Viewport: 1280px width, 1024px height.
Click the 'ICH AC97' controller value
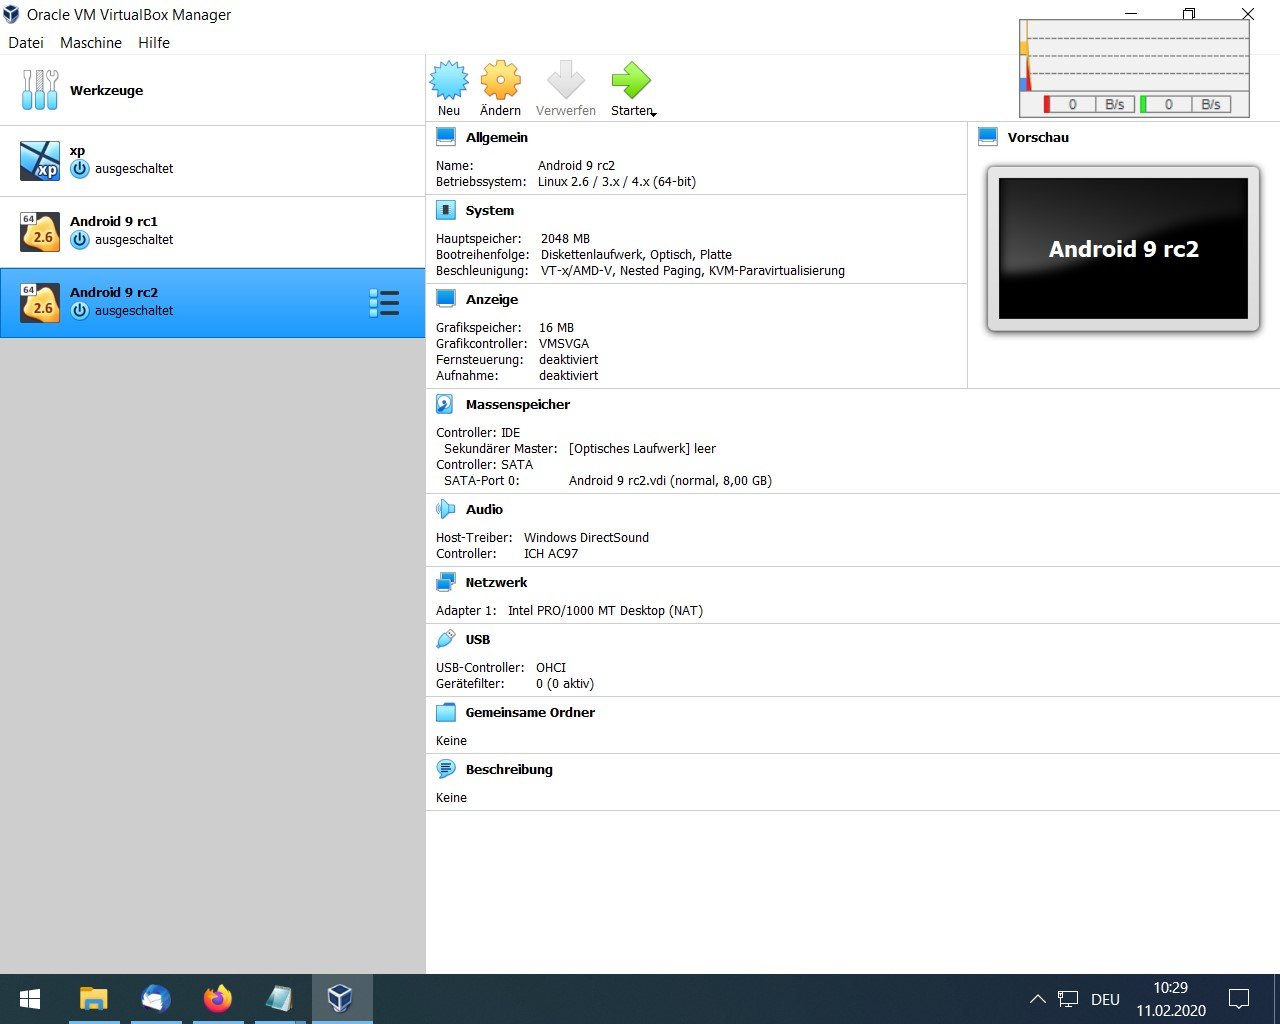[551, 553]
